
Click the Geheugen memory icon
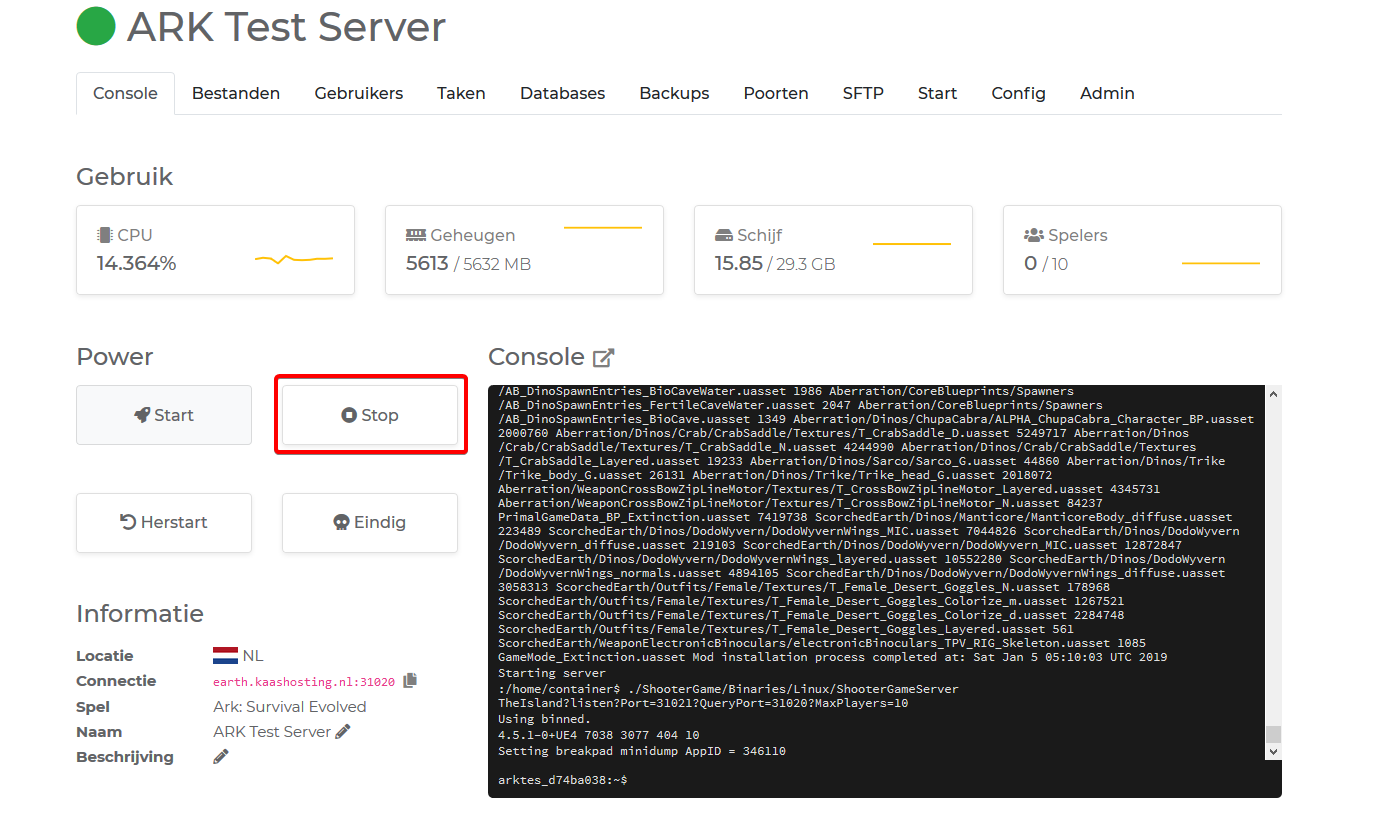click(415, 236)
